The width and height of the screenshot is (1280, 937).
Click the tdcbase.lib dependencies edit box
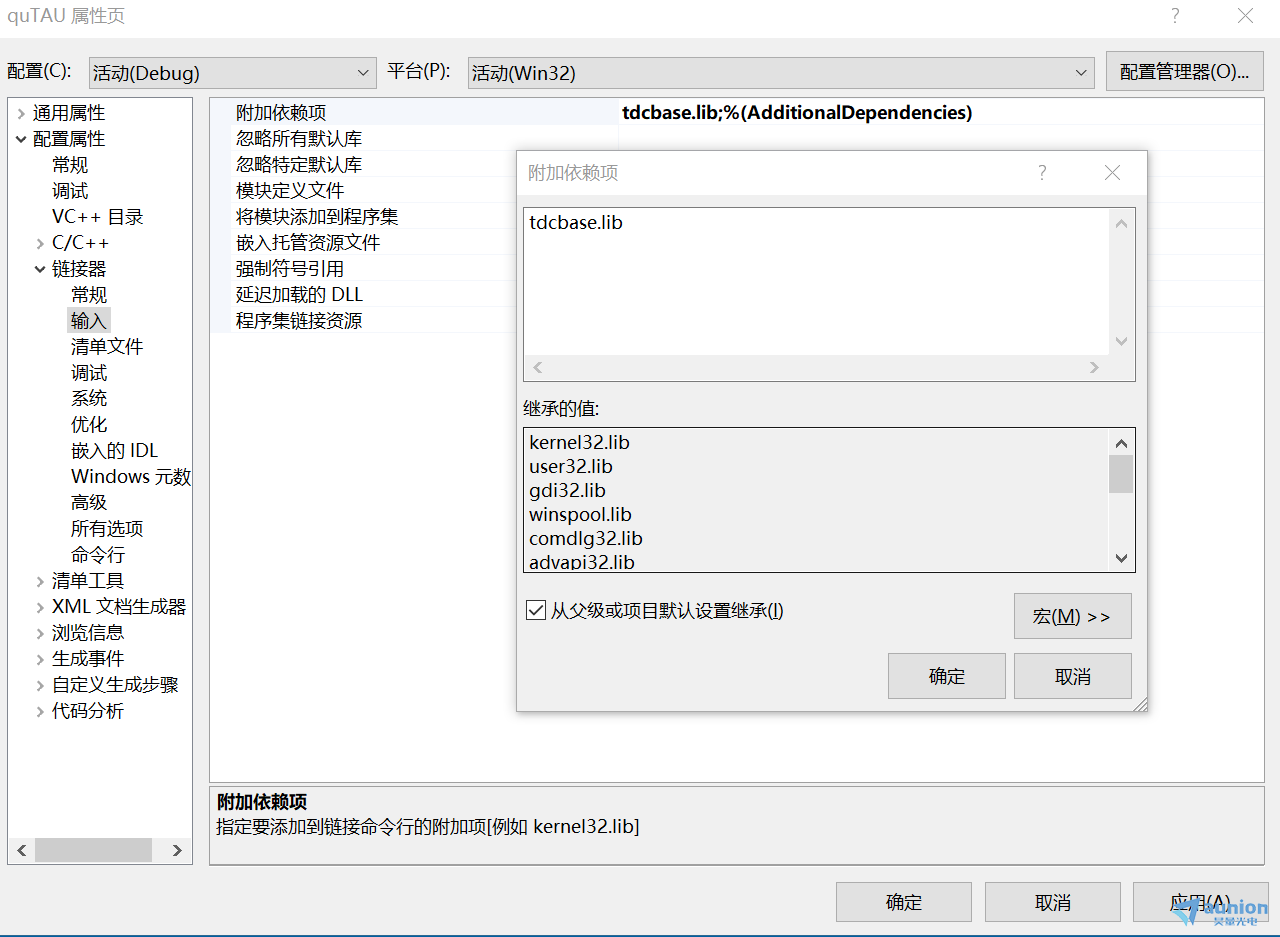tap(816, 282)
